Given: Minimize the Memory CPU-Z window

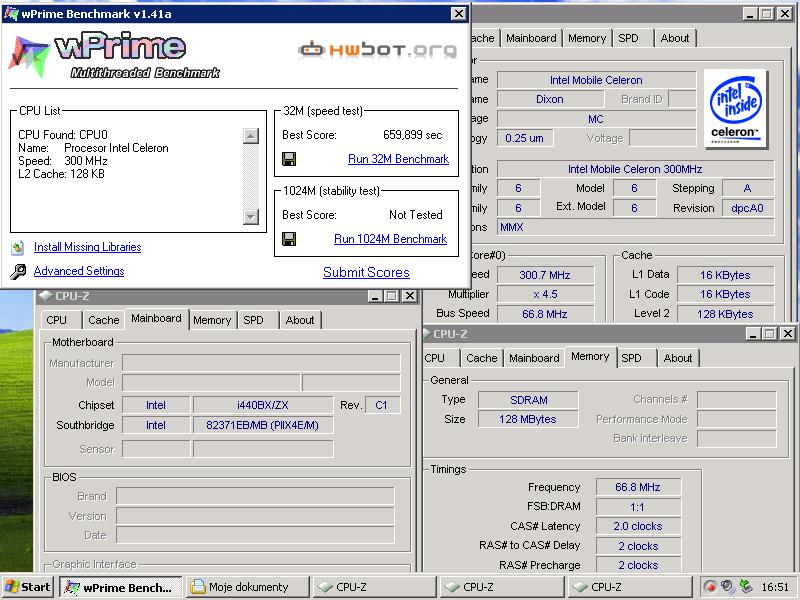Looking at the screenshot, I should click(754, 334).
